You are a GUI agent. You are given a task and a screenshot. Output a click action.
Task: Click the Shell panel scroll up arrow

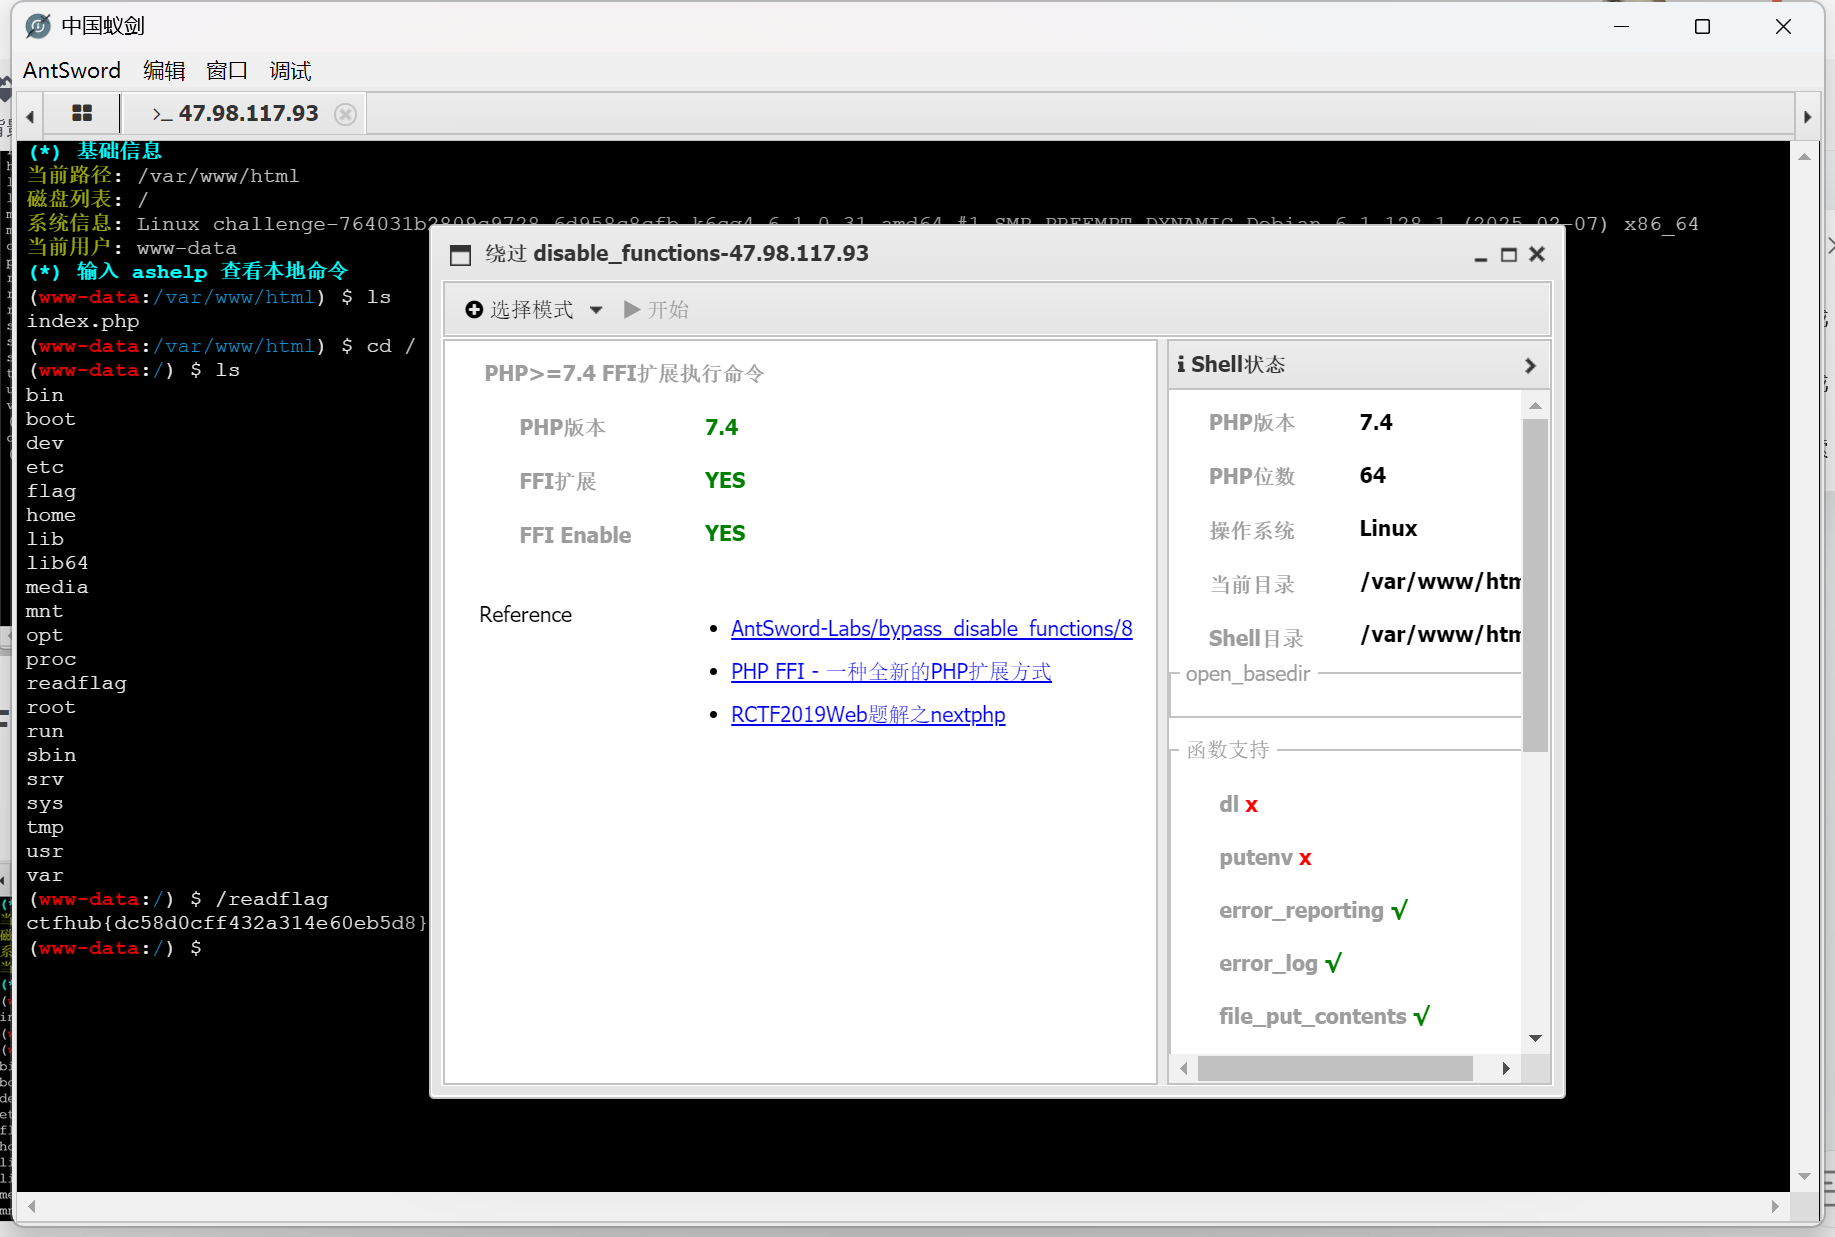point(1535,405)
